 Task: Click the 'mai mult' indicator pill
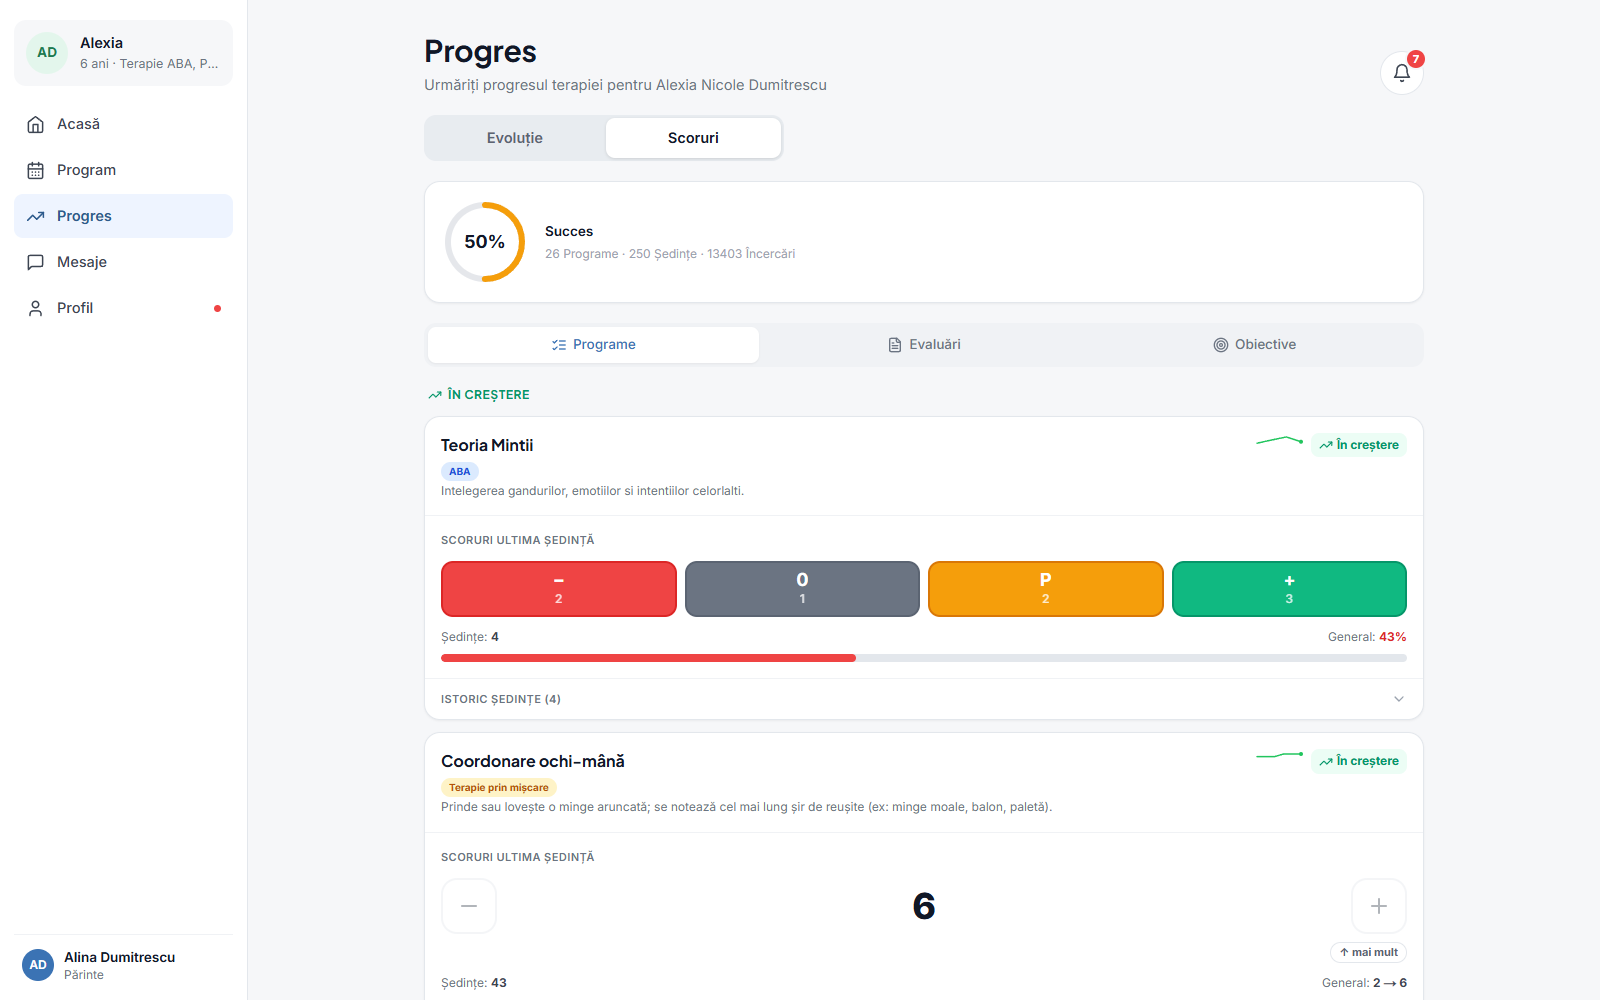click(x=1368, y=952)
